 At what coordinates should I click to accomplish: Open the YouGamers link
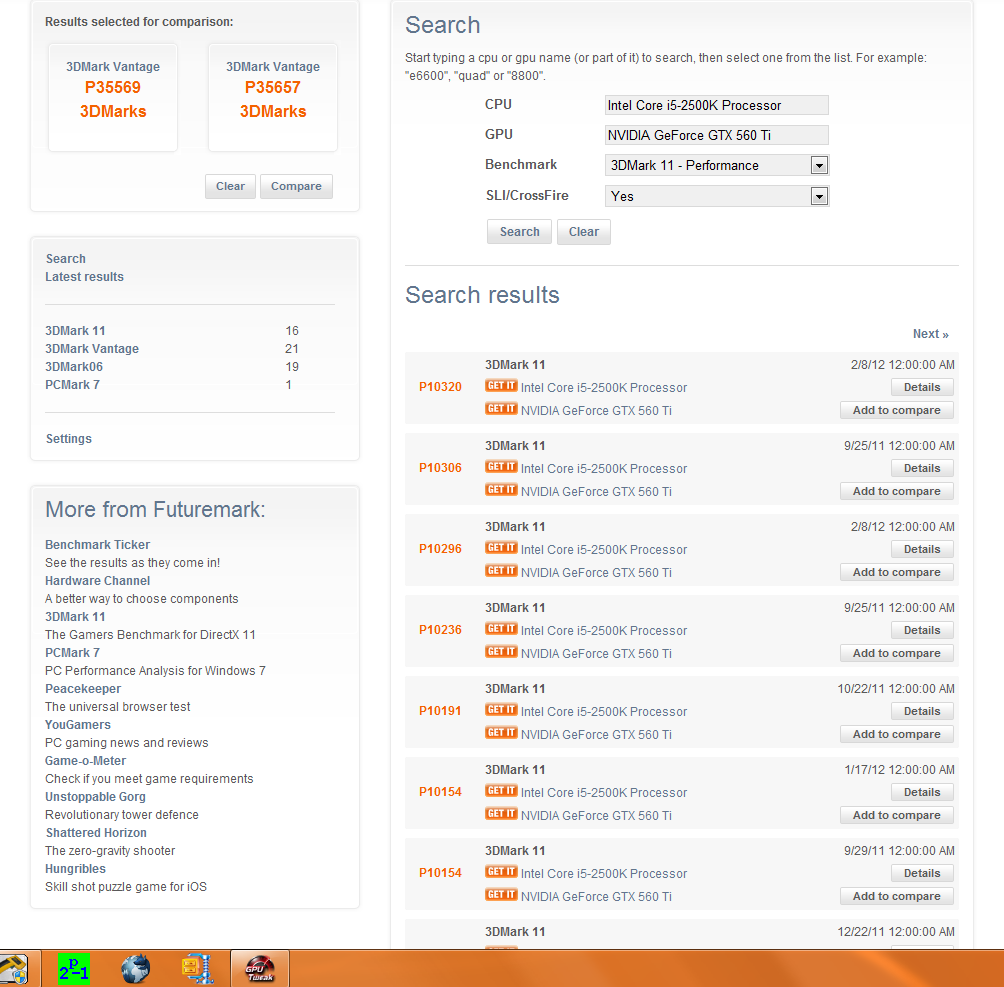[77, 724]
